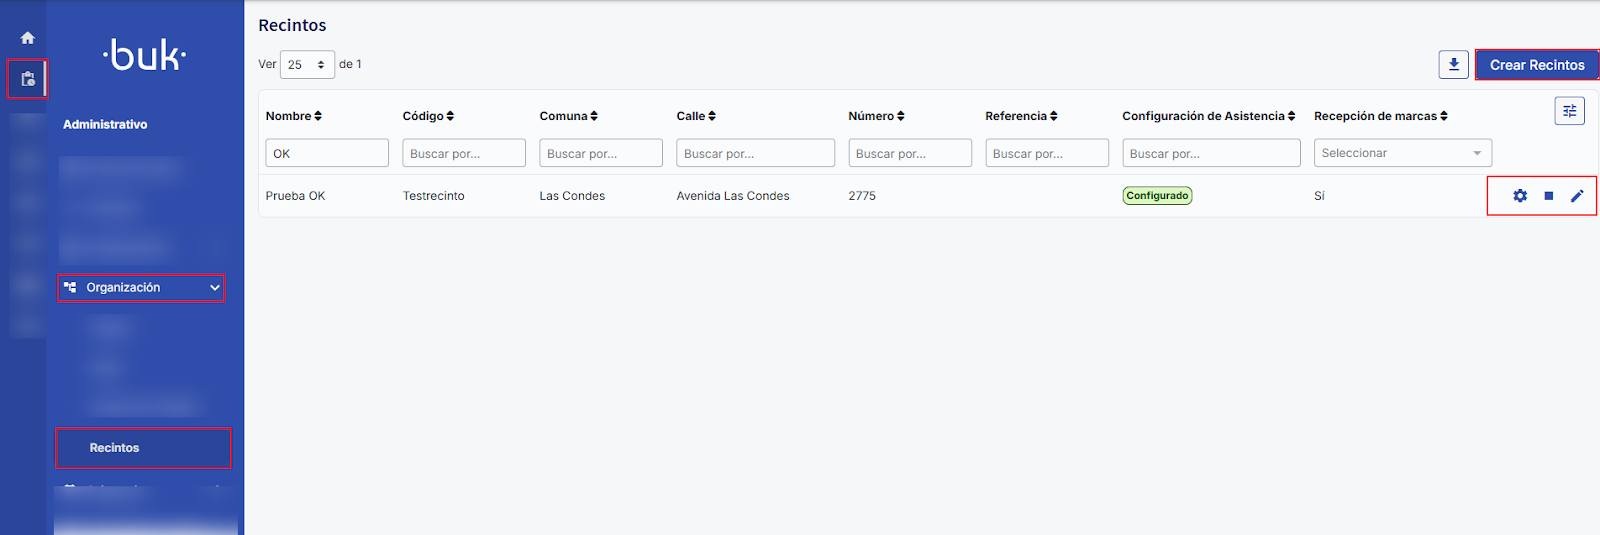The width and height of the screenshot is (1600, 535).
Task: Open Recepción de marcas Seleccionar dropdown
Action: point(1402,153)
